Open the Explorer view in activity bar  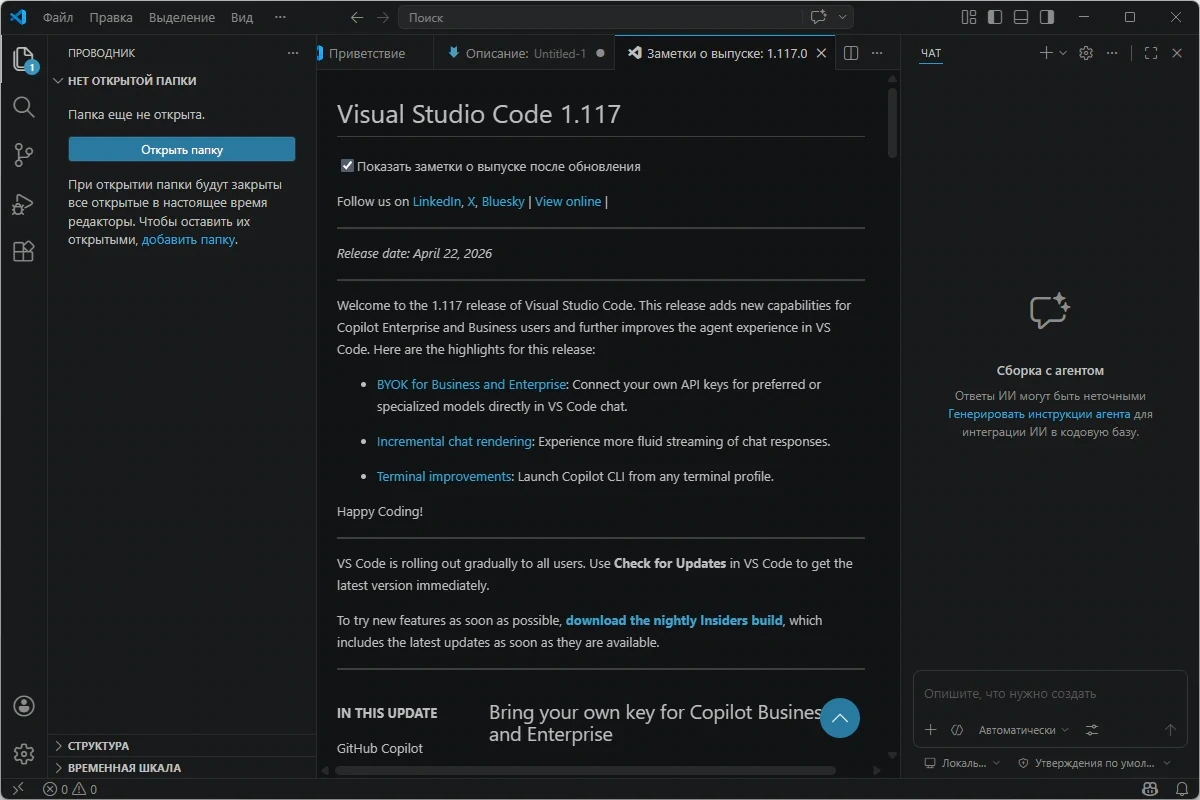pos(24,59)
